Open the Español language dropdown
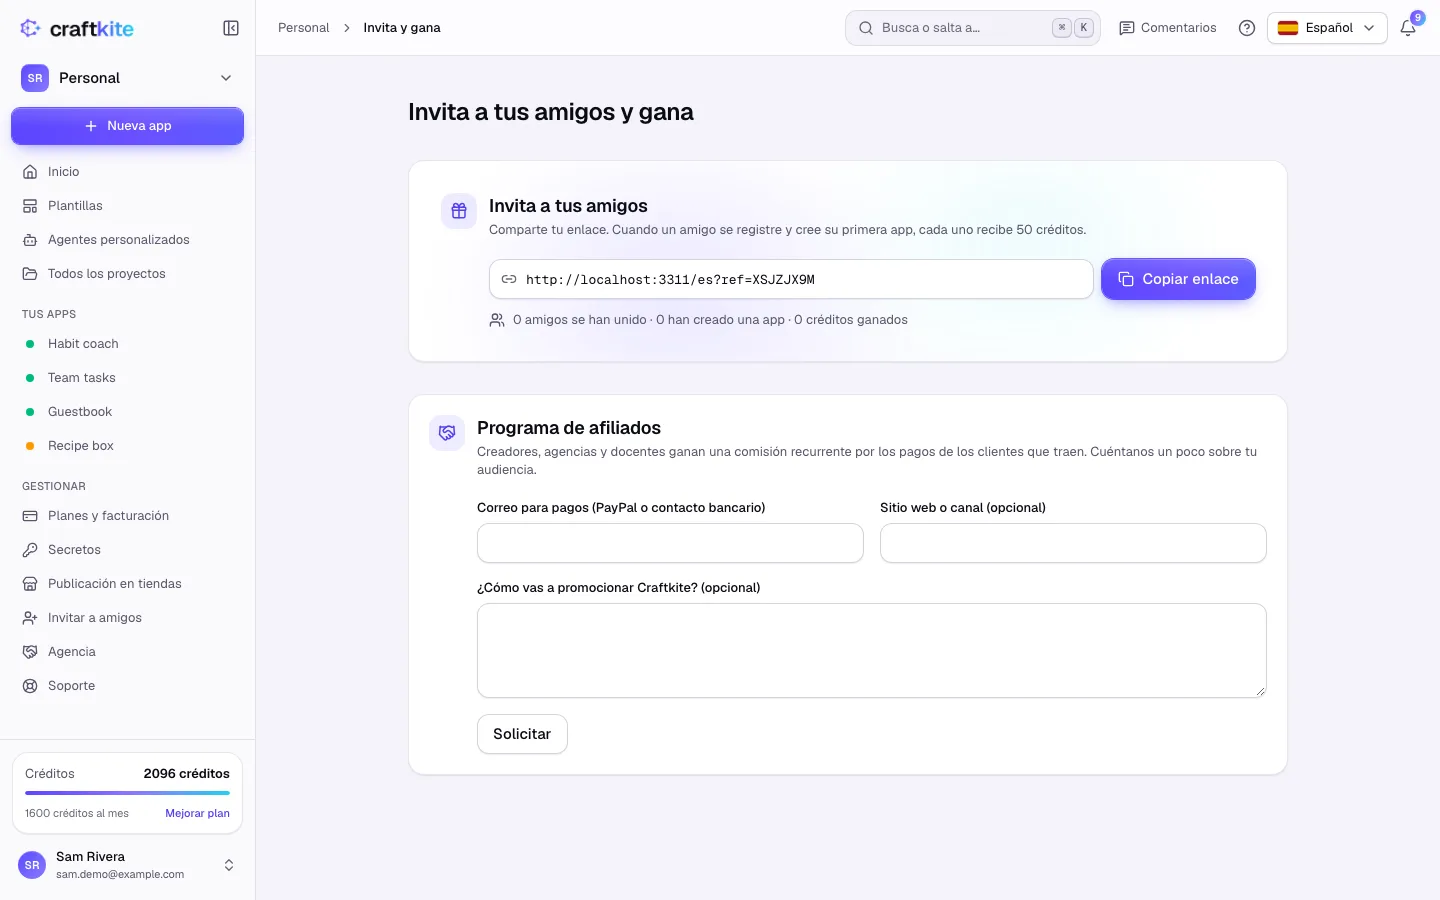 click(1327, 28)
